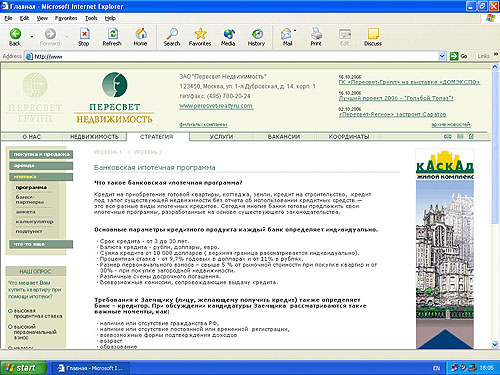Click the уровень 1 breadcrumb

click(108, 152)
